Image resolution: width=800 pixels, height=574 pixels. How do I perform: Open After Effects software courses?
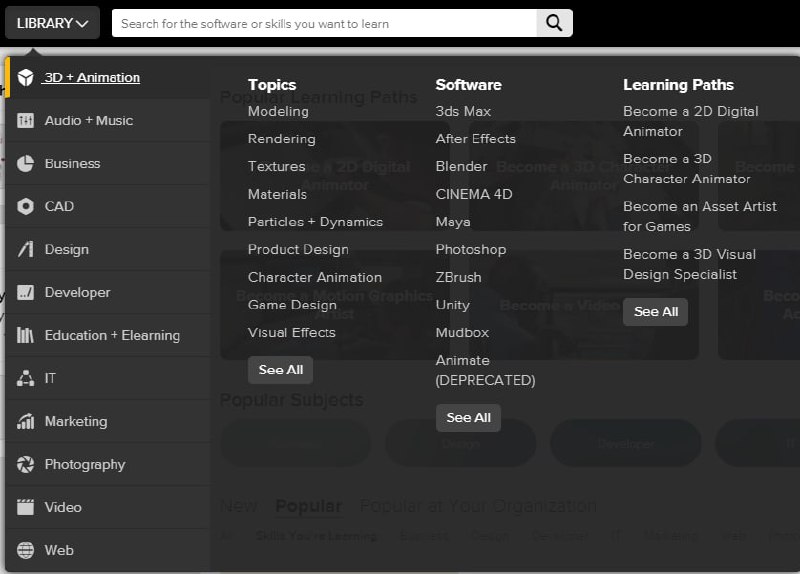476,139
